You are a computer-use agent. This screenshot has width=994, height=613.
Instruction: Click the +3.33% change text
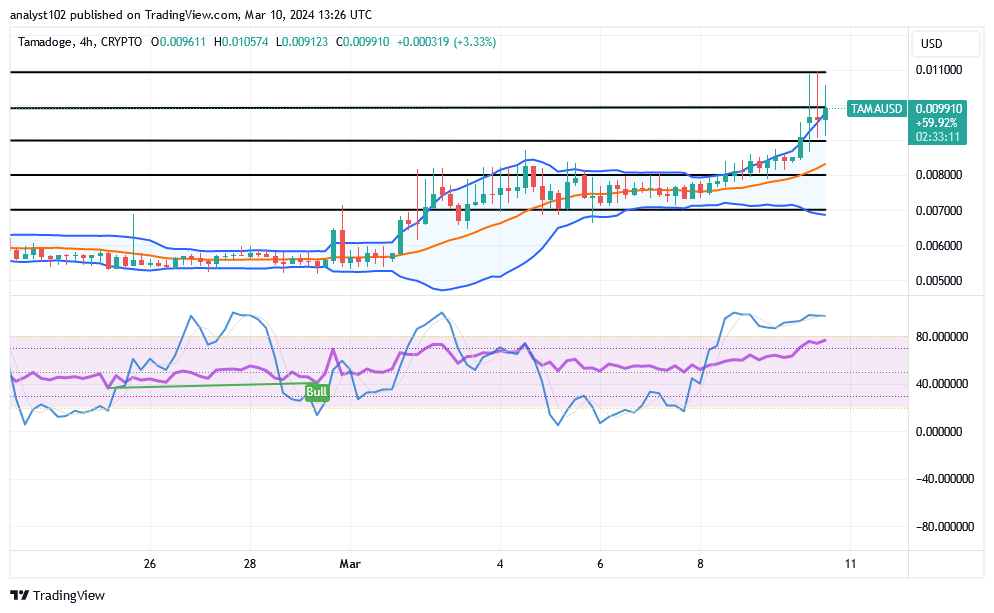tap(475, 42)
